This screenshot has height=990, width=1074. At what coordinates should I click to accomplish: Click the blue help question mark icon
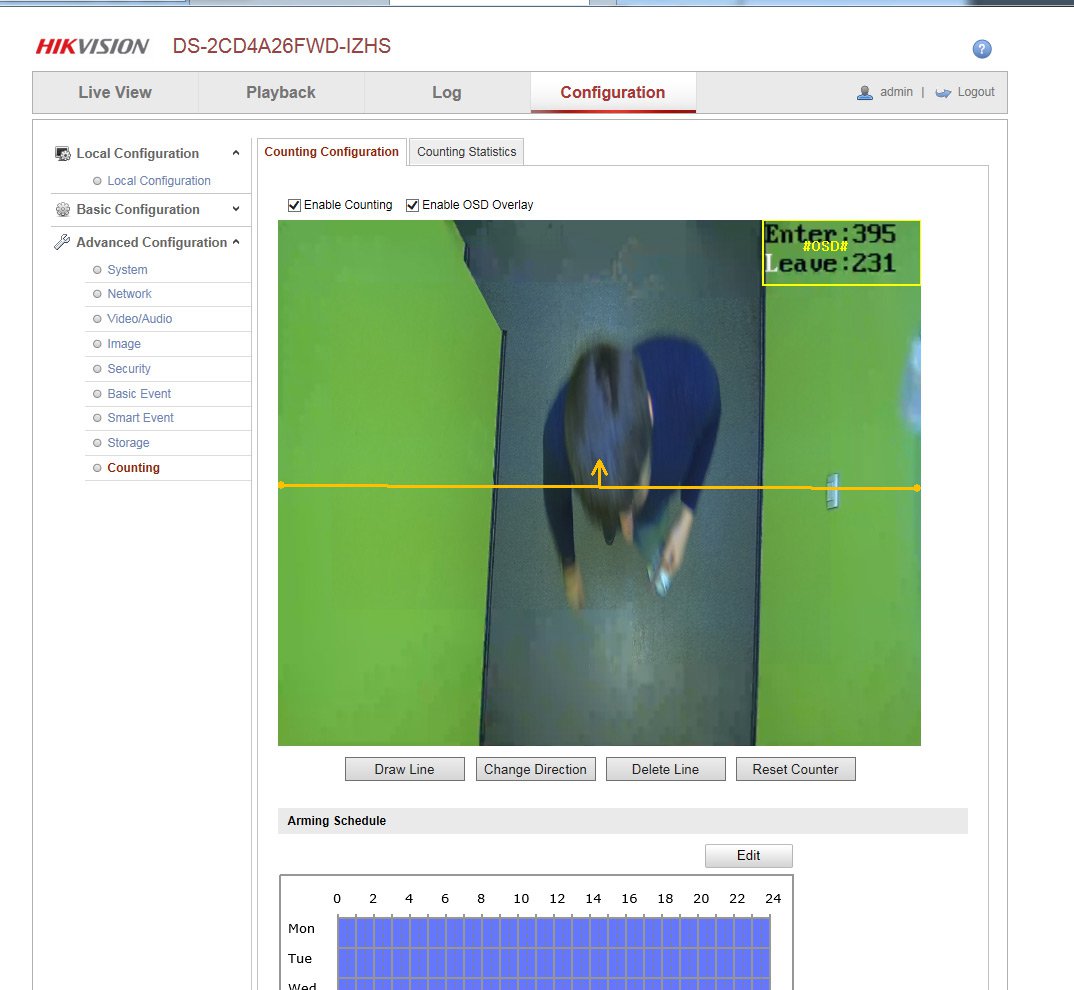point(981,49)
